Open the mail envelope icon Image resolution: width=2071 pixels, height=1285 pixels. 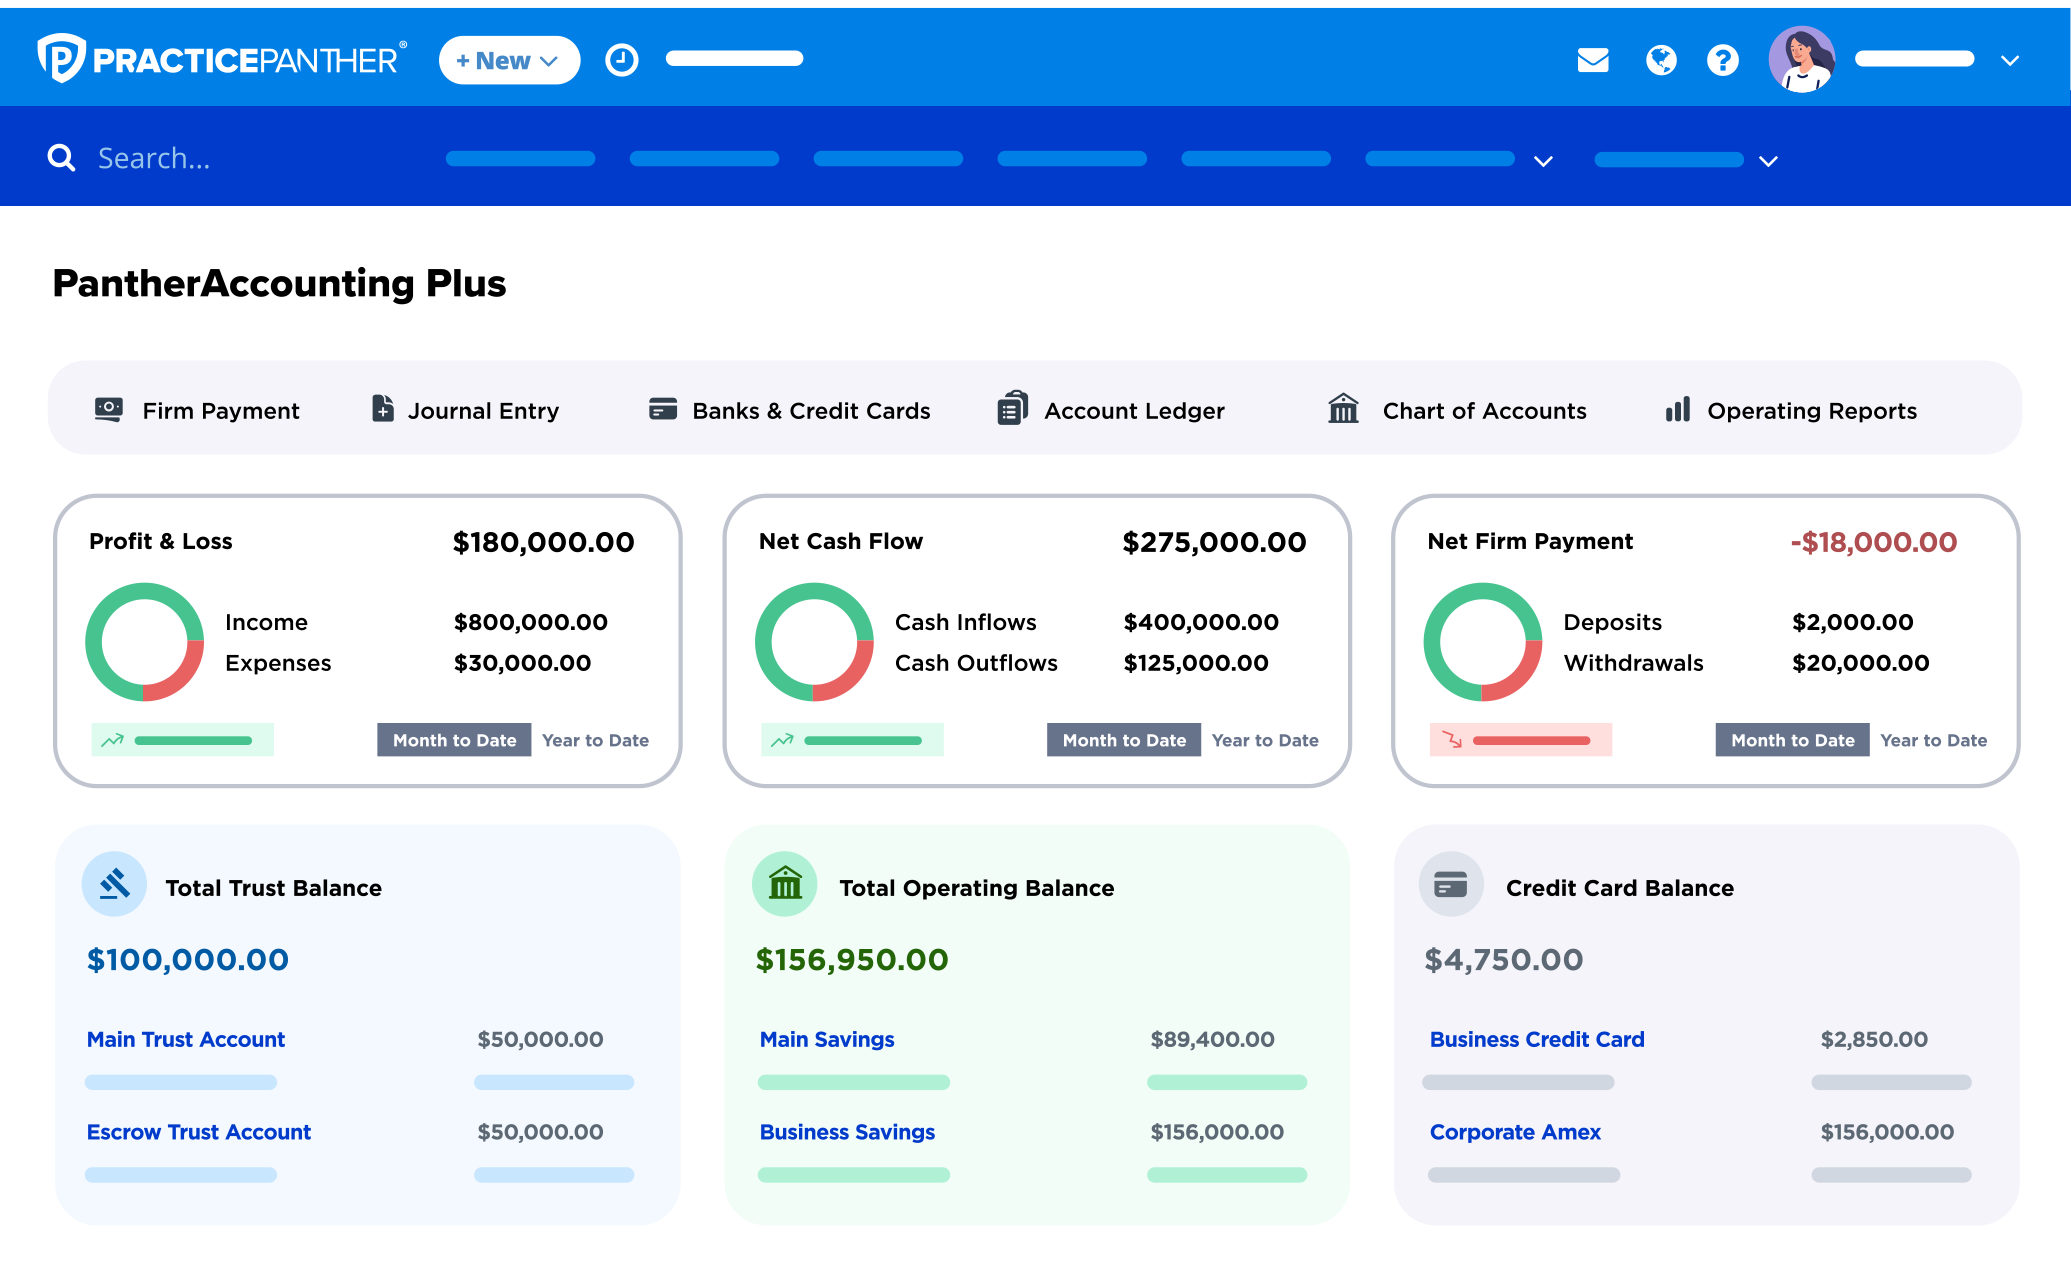[x=1592, y=60]
